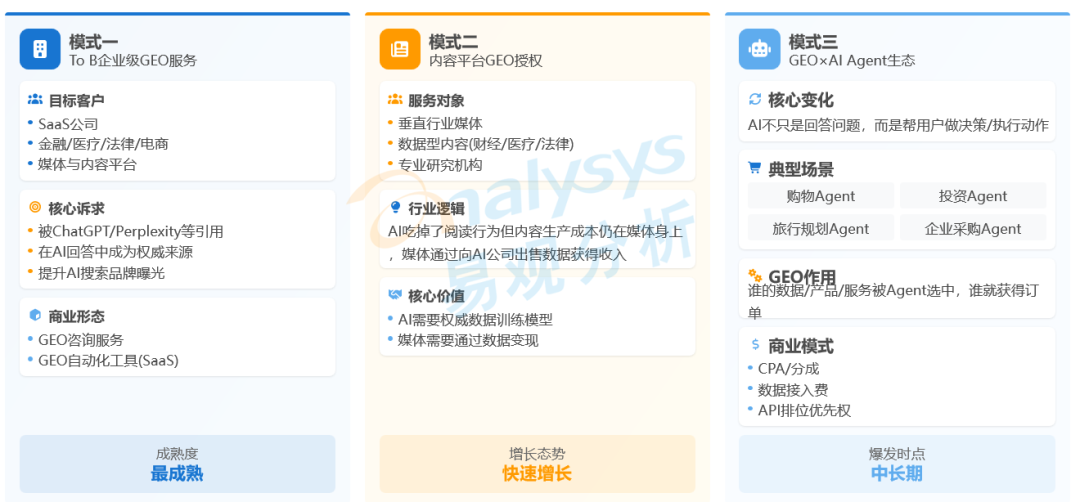The height and width of the screenshot is (502, 1080).
Task: Click 提升AI搜索品牌曝光 bullet
Action: pos(101,272)
